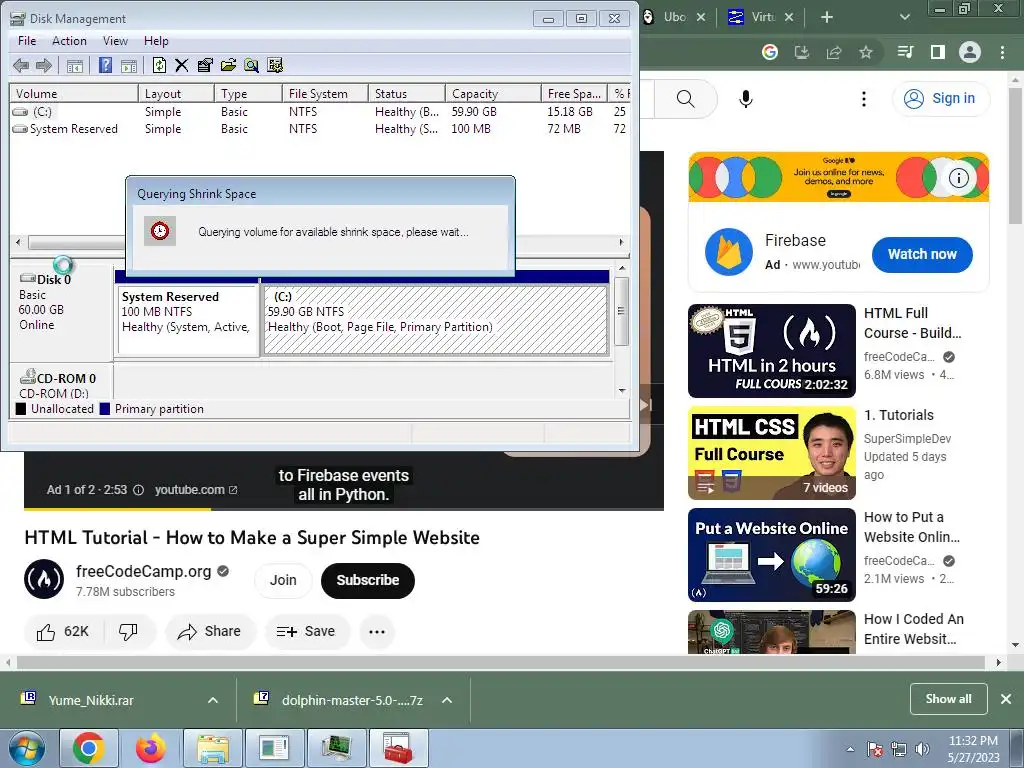
Task: Toggle the Show/Hide Action Pane toolbar icon
Action: coord(129,65)
